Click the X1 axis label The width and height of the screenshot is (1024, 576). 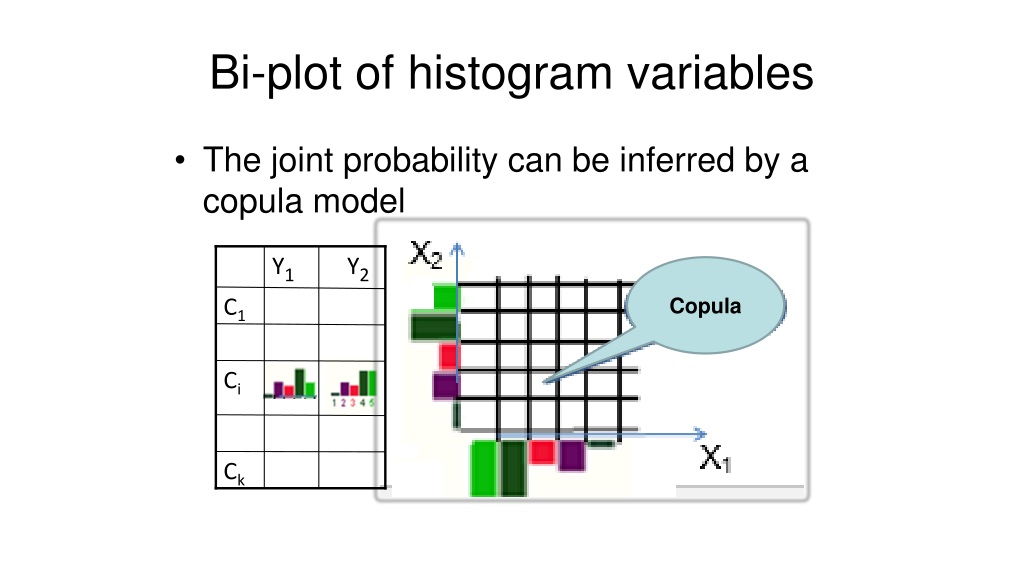(714, 460)
